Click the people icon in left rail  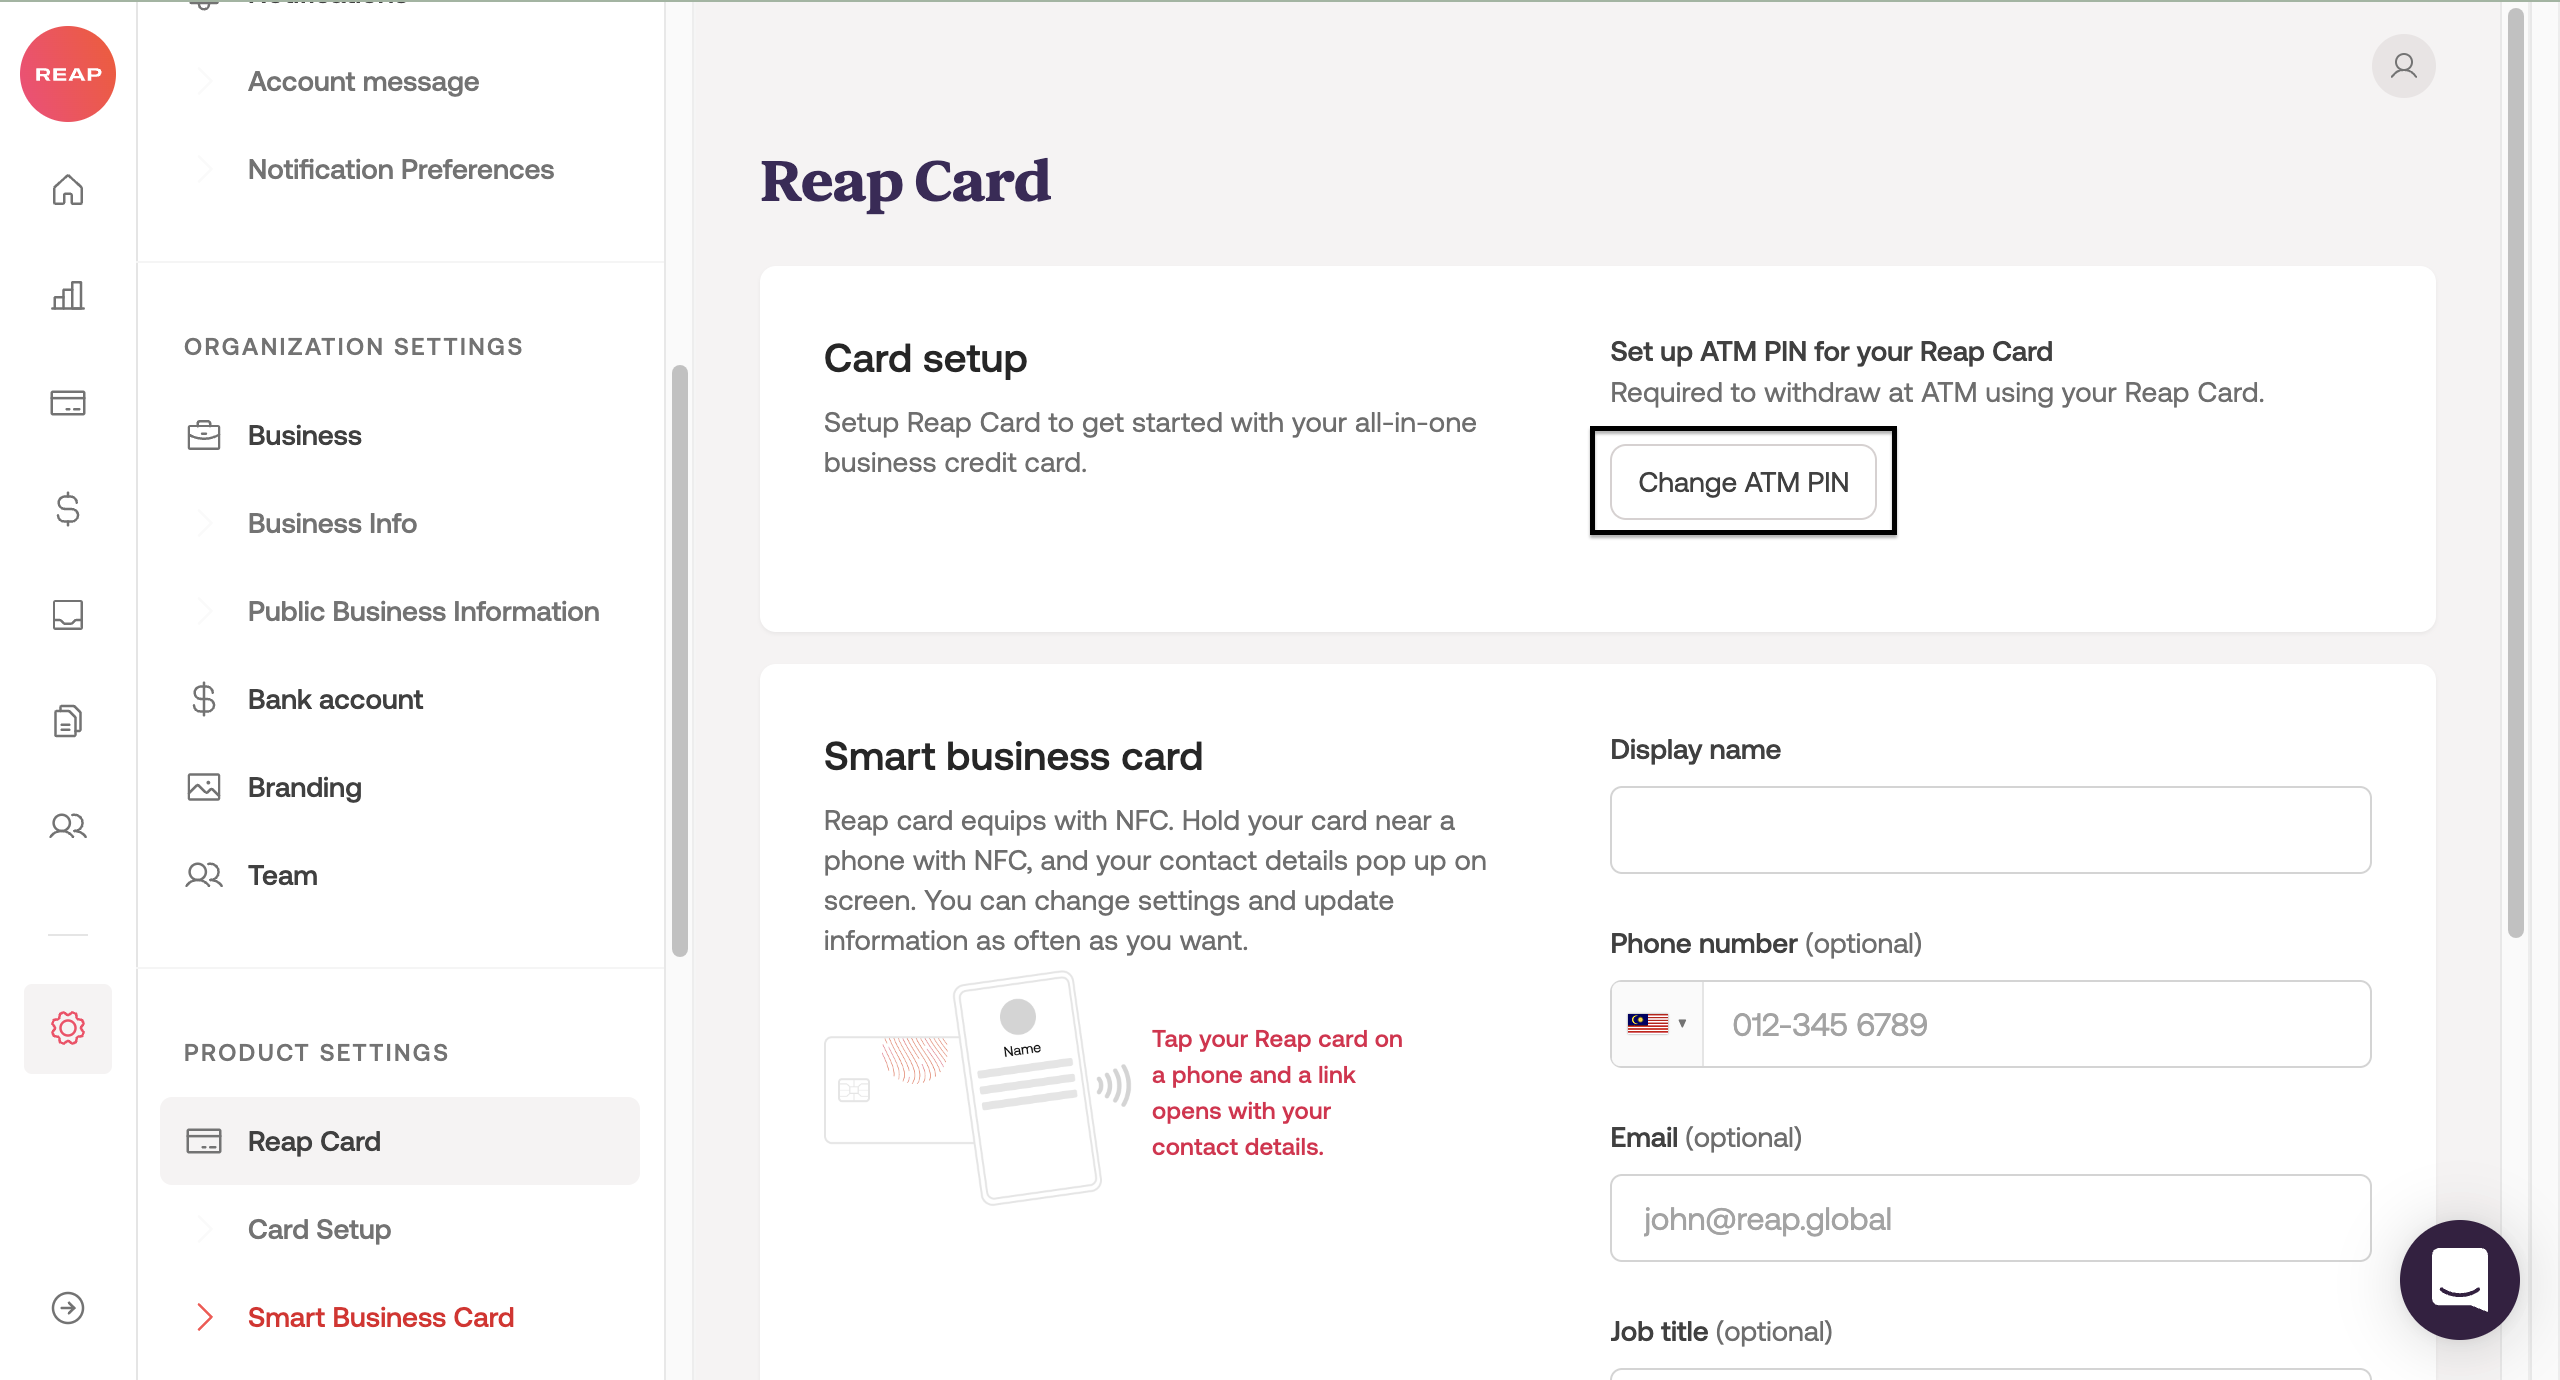pos(68,826)
